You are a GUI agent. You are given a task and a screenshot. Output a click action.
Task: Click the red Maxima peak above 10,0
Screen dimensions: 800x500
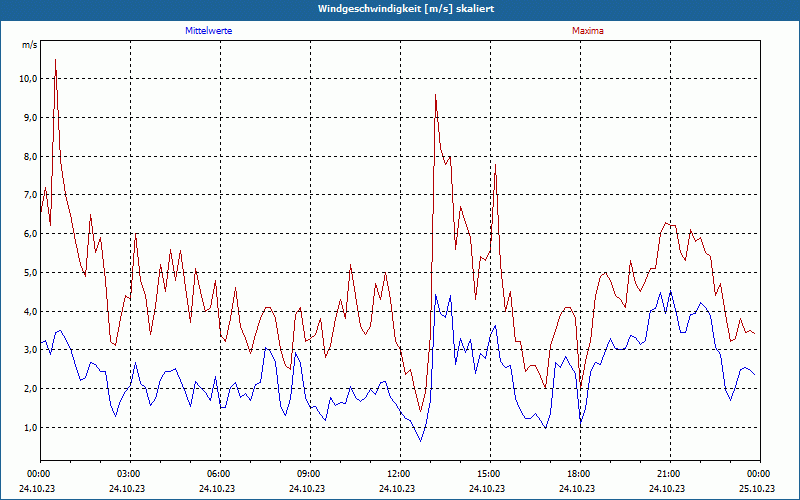click(55, 61)
